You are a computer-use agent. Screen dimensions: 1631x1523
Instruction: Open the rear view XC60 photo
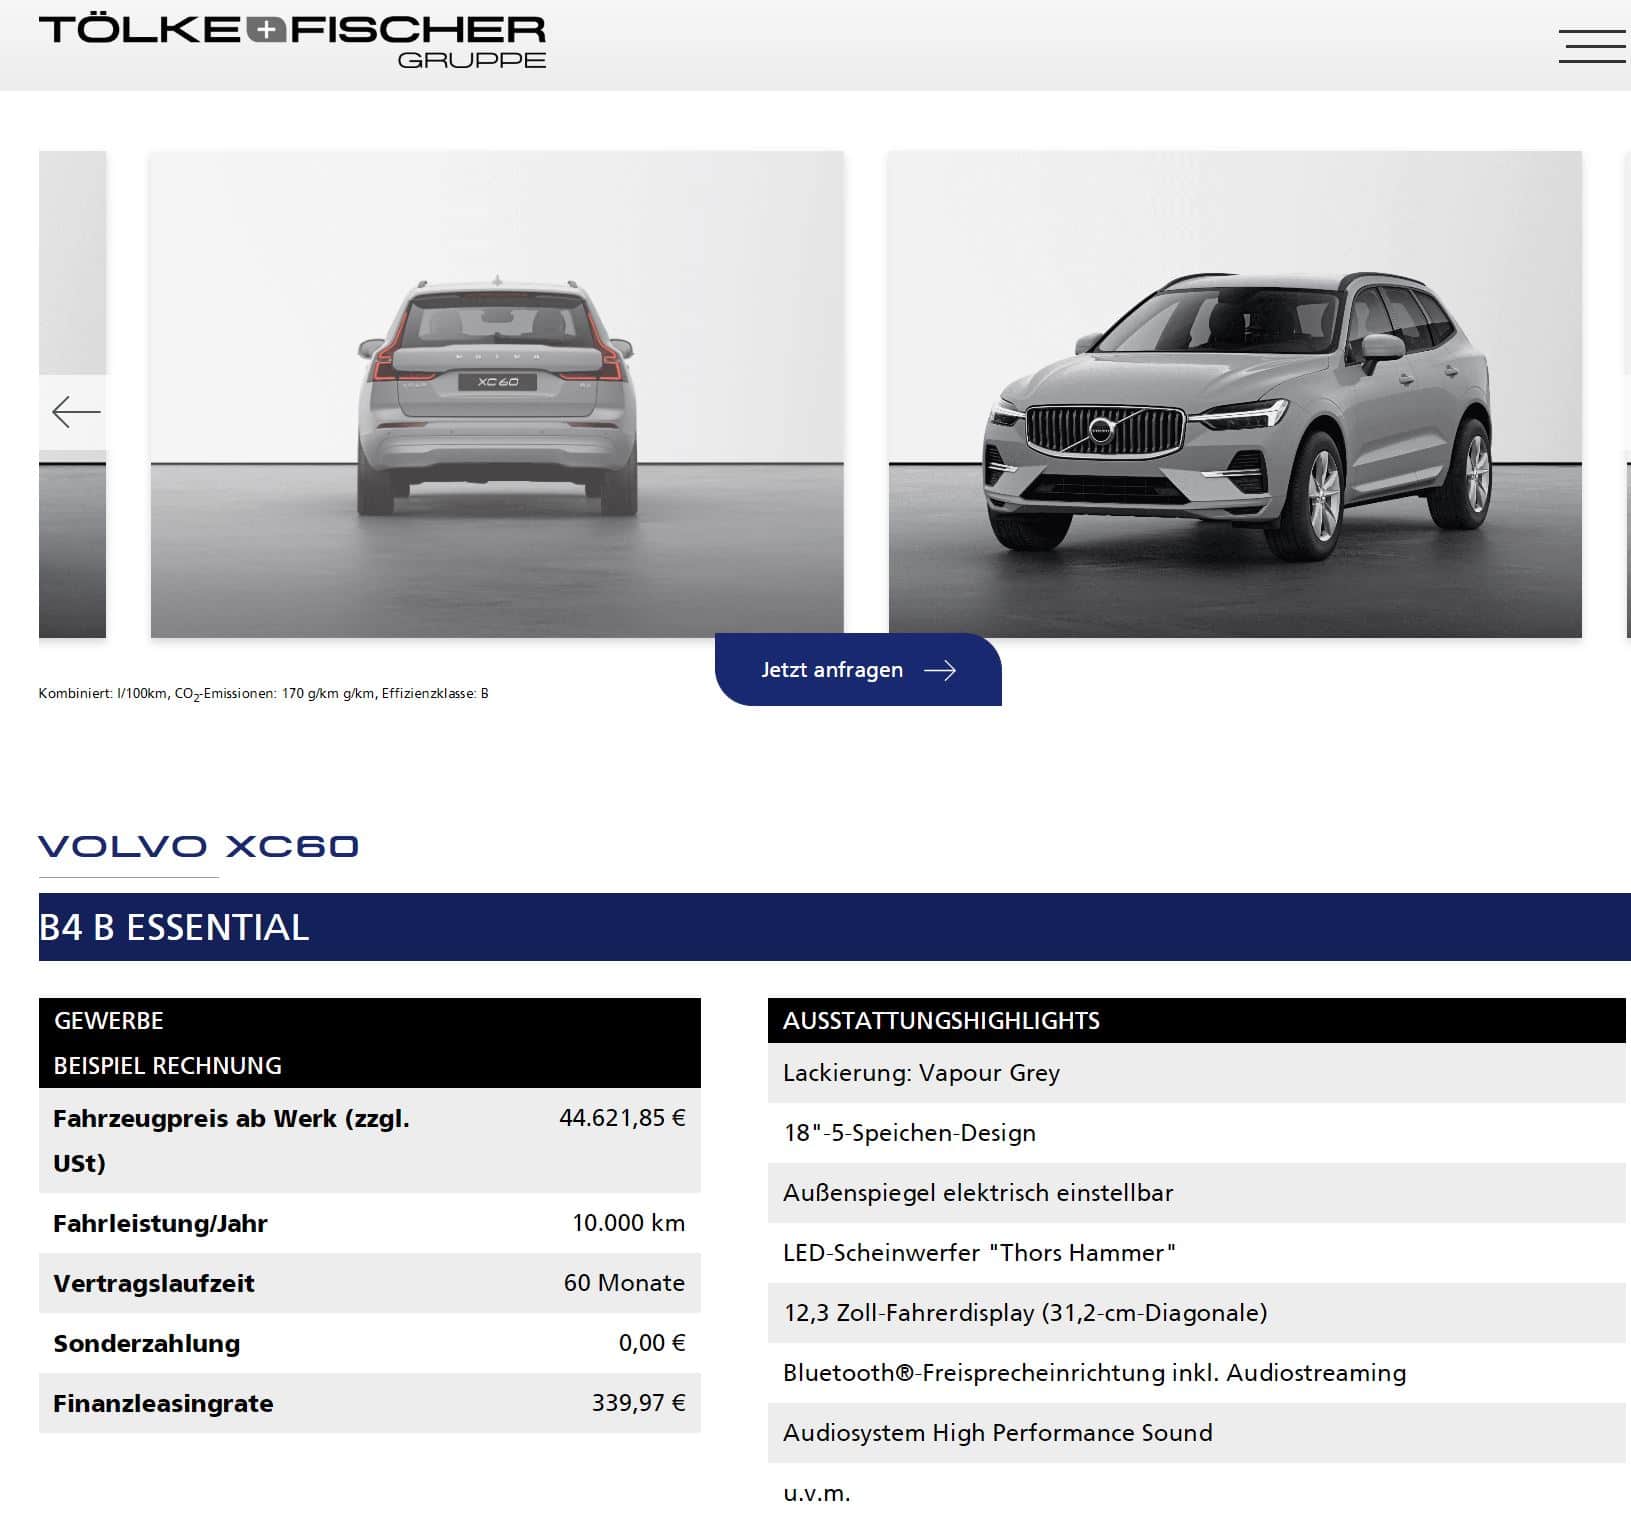coord(497,394)
